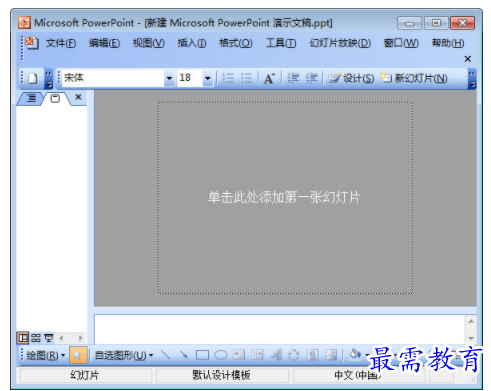
Task: Open the 插入(I) menu
Action: click(x=192, y=43)
